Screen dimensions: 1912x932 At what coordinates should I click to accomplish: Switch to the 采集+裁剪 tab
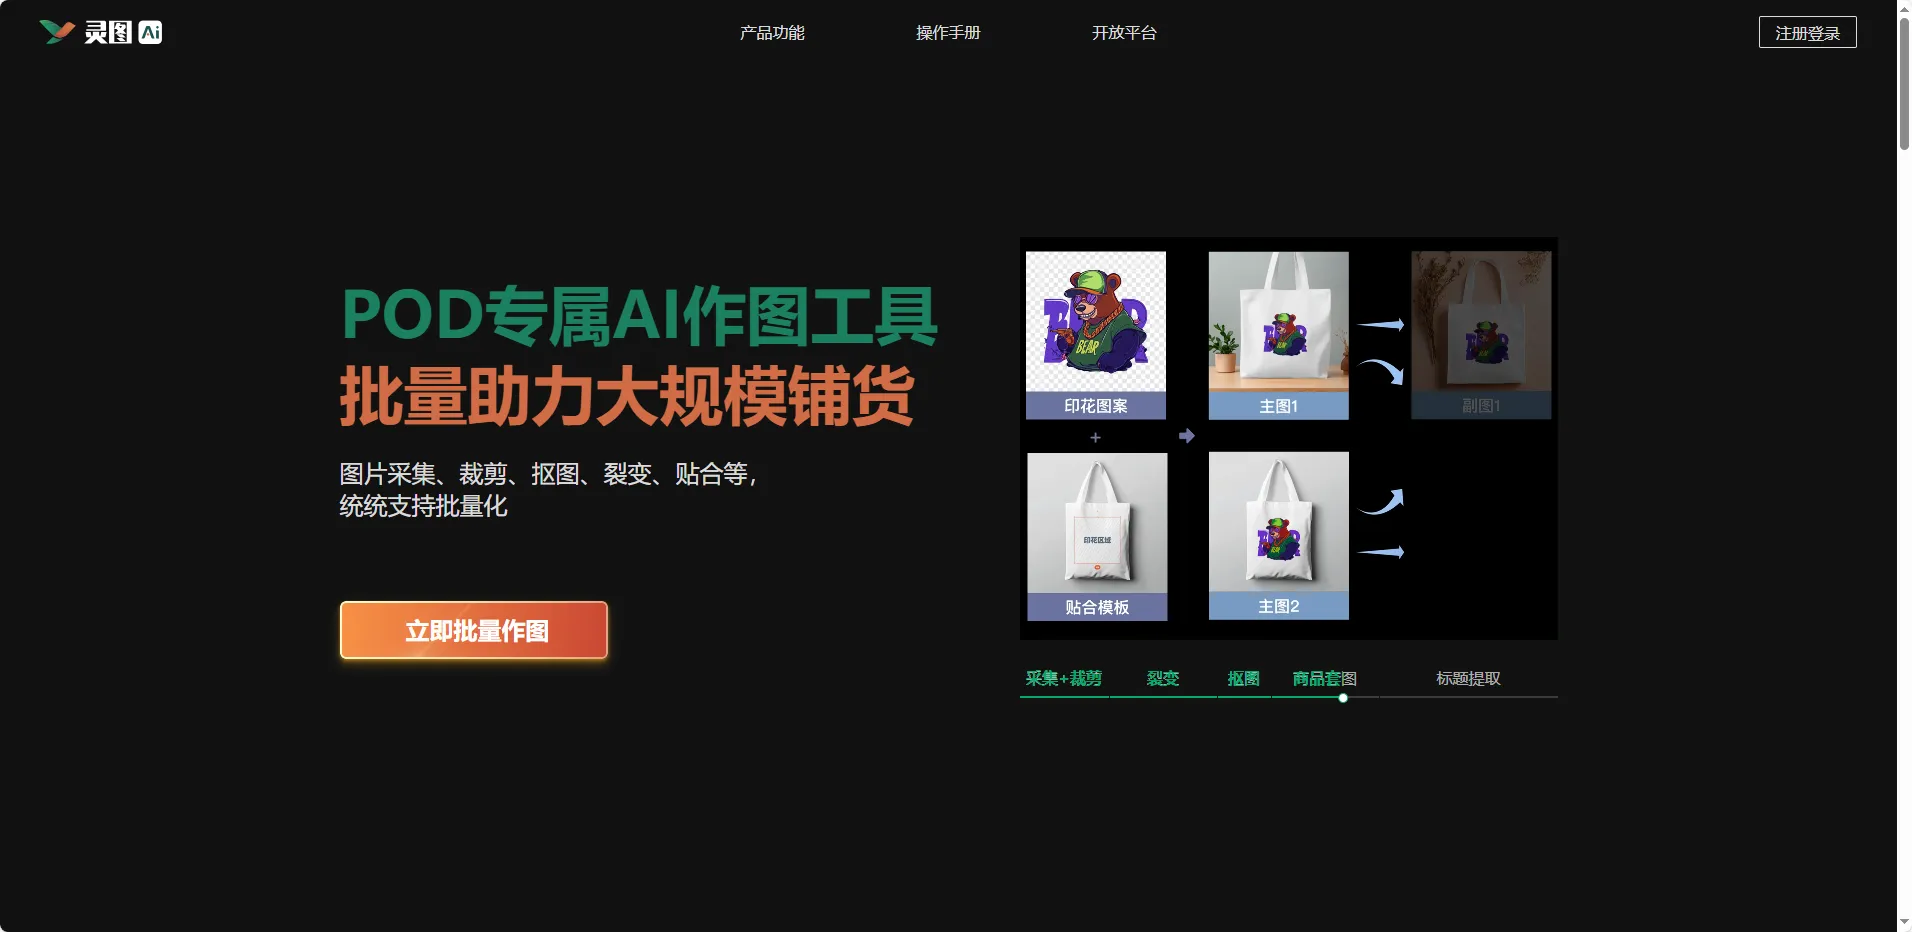(x=1063, y=678)
